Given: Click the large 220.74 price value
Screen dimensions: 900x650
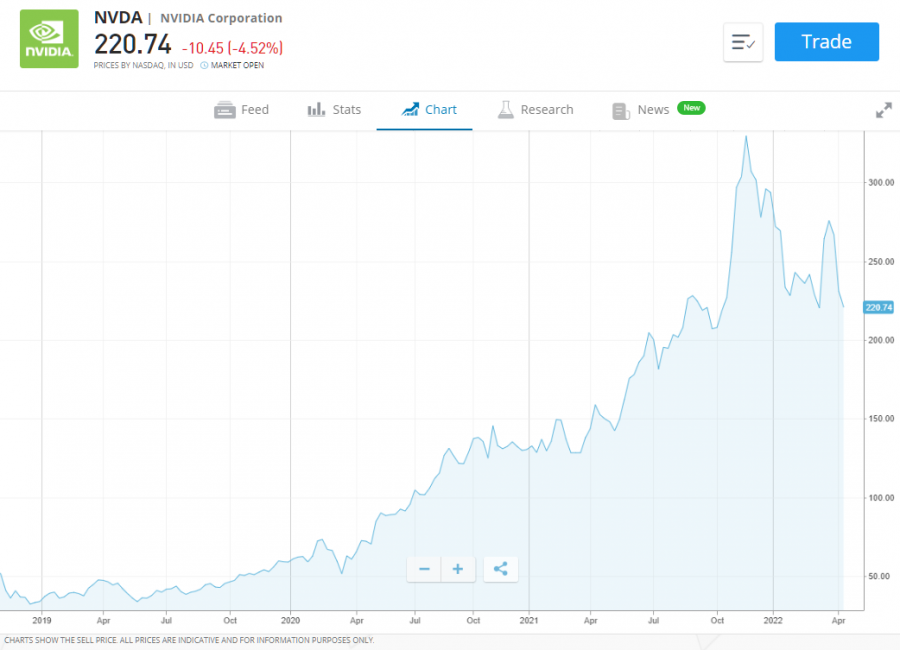Looking at the screenshot, I should point(133,45).
